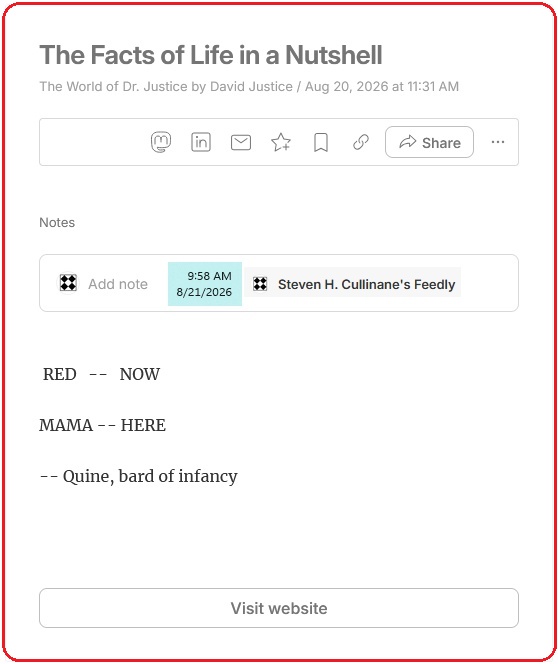
Task: Click the checkered icon beside Steven H. Cullinane
Action: click(260, 284)
